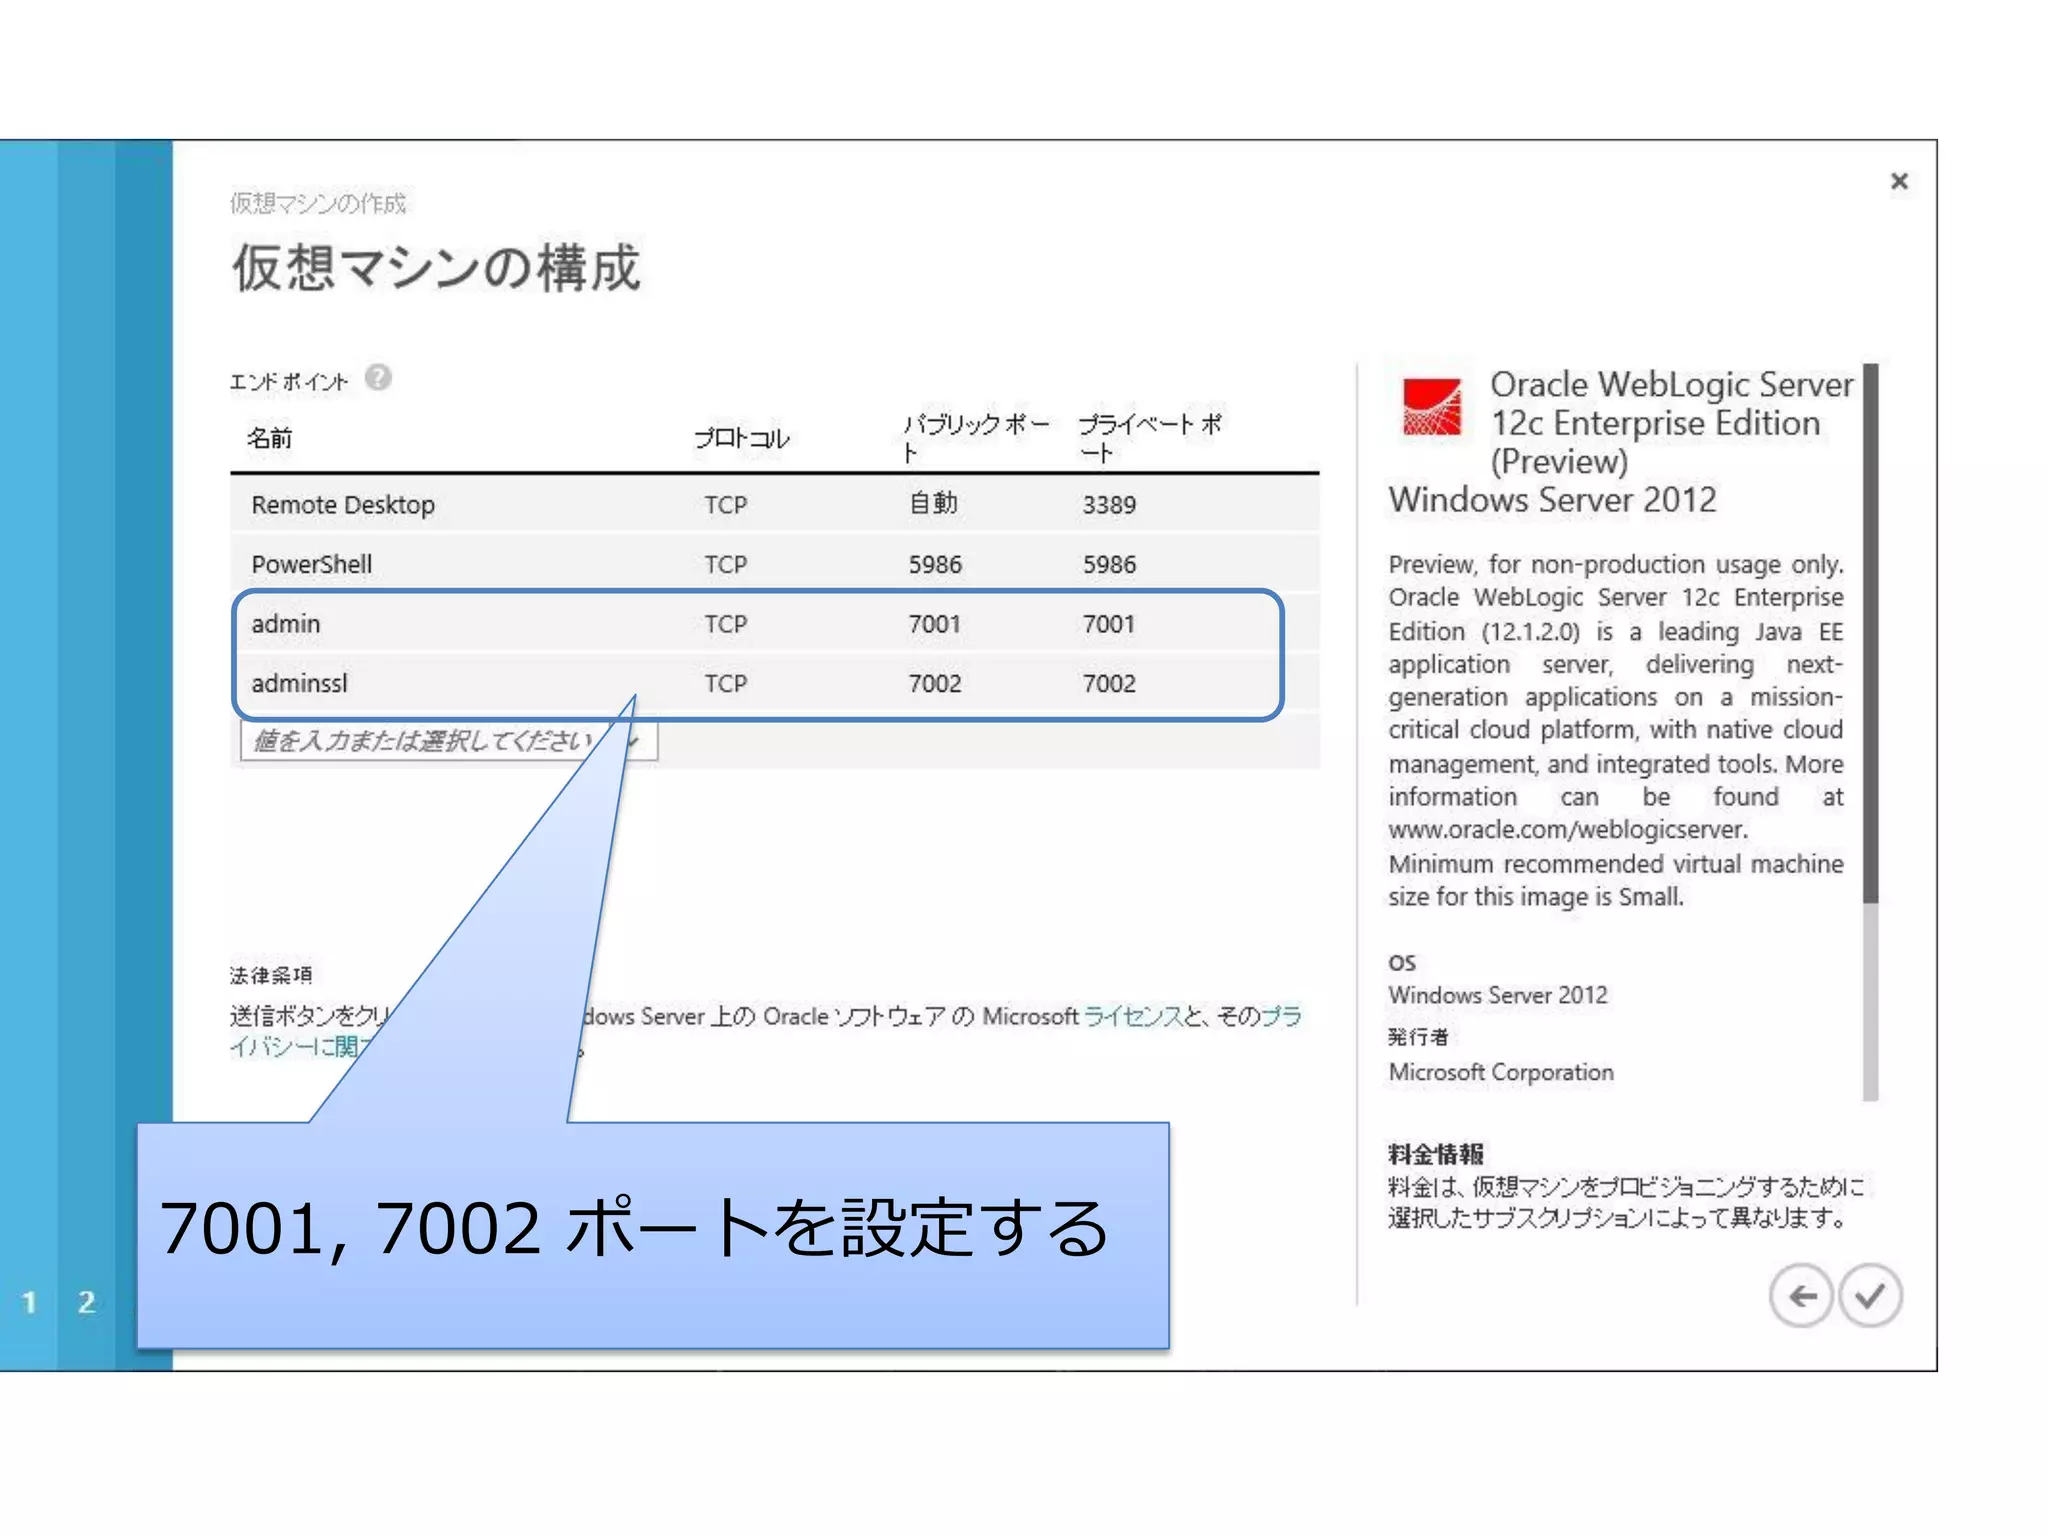Screen dimensions: 2048x1536
Task: Select the adminssl endpoint name
Action: tap(300, 683)
